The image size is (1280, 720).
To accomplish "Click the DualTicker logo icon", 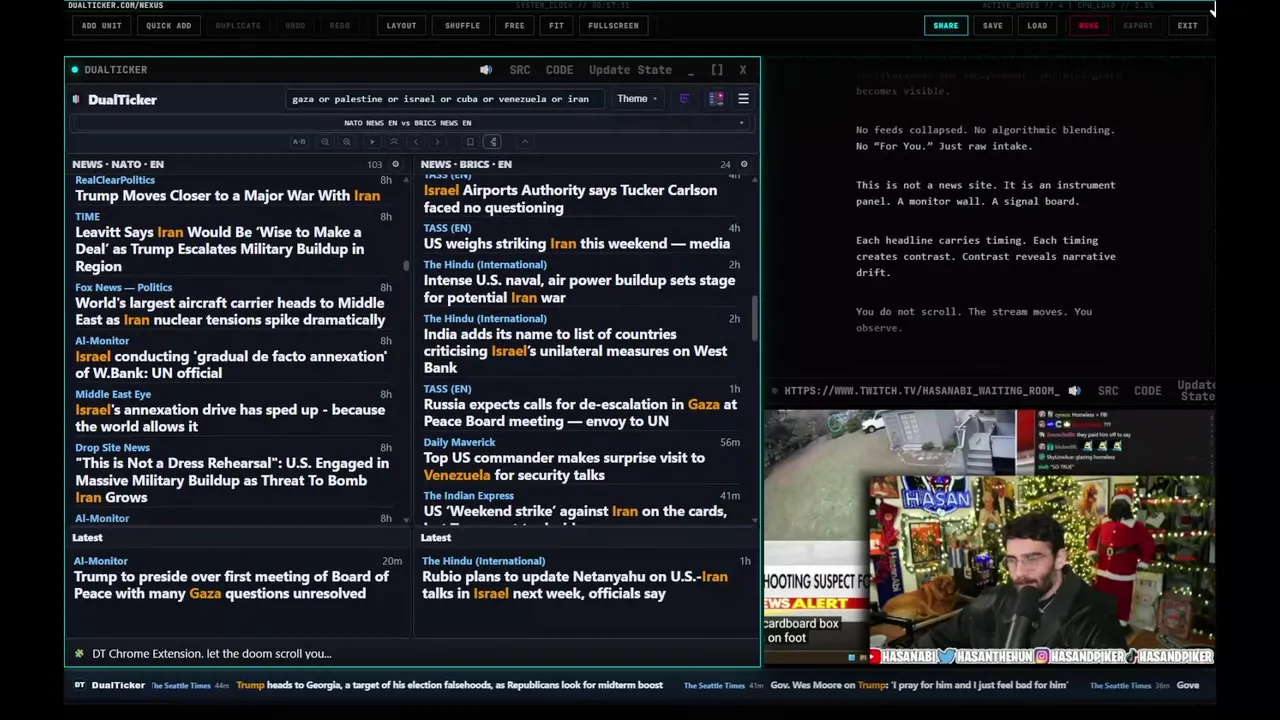I will point(76,99).
